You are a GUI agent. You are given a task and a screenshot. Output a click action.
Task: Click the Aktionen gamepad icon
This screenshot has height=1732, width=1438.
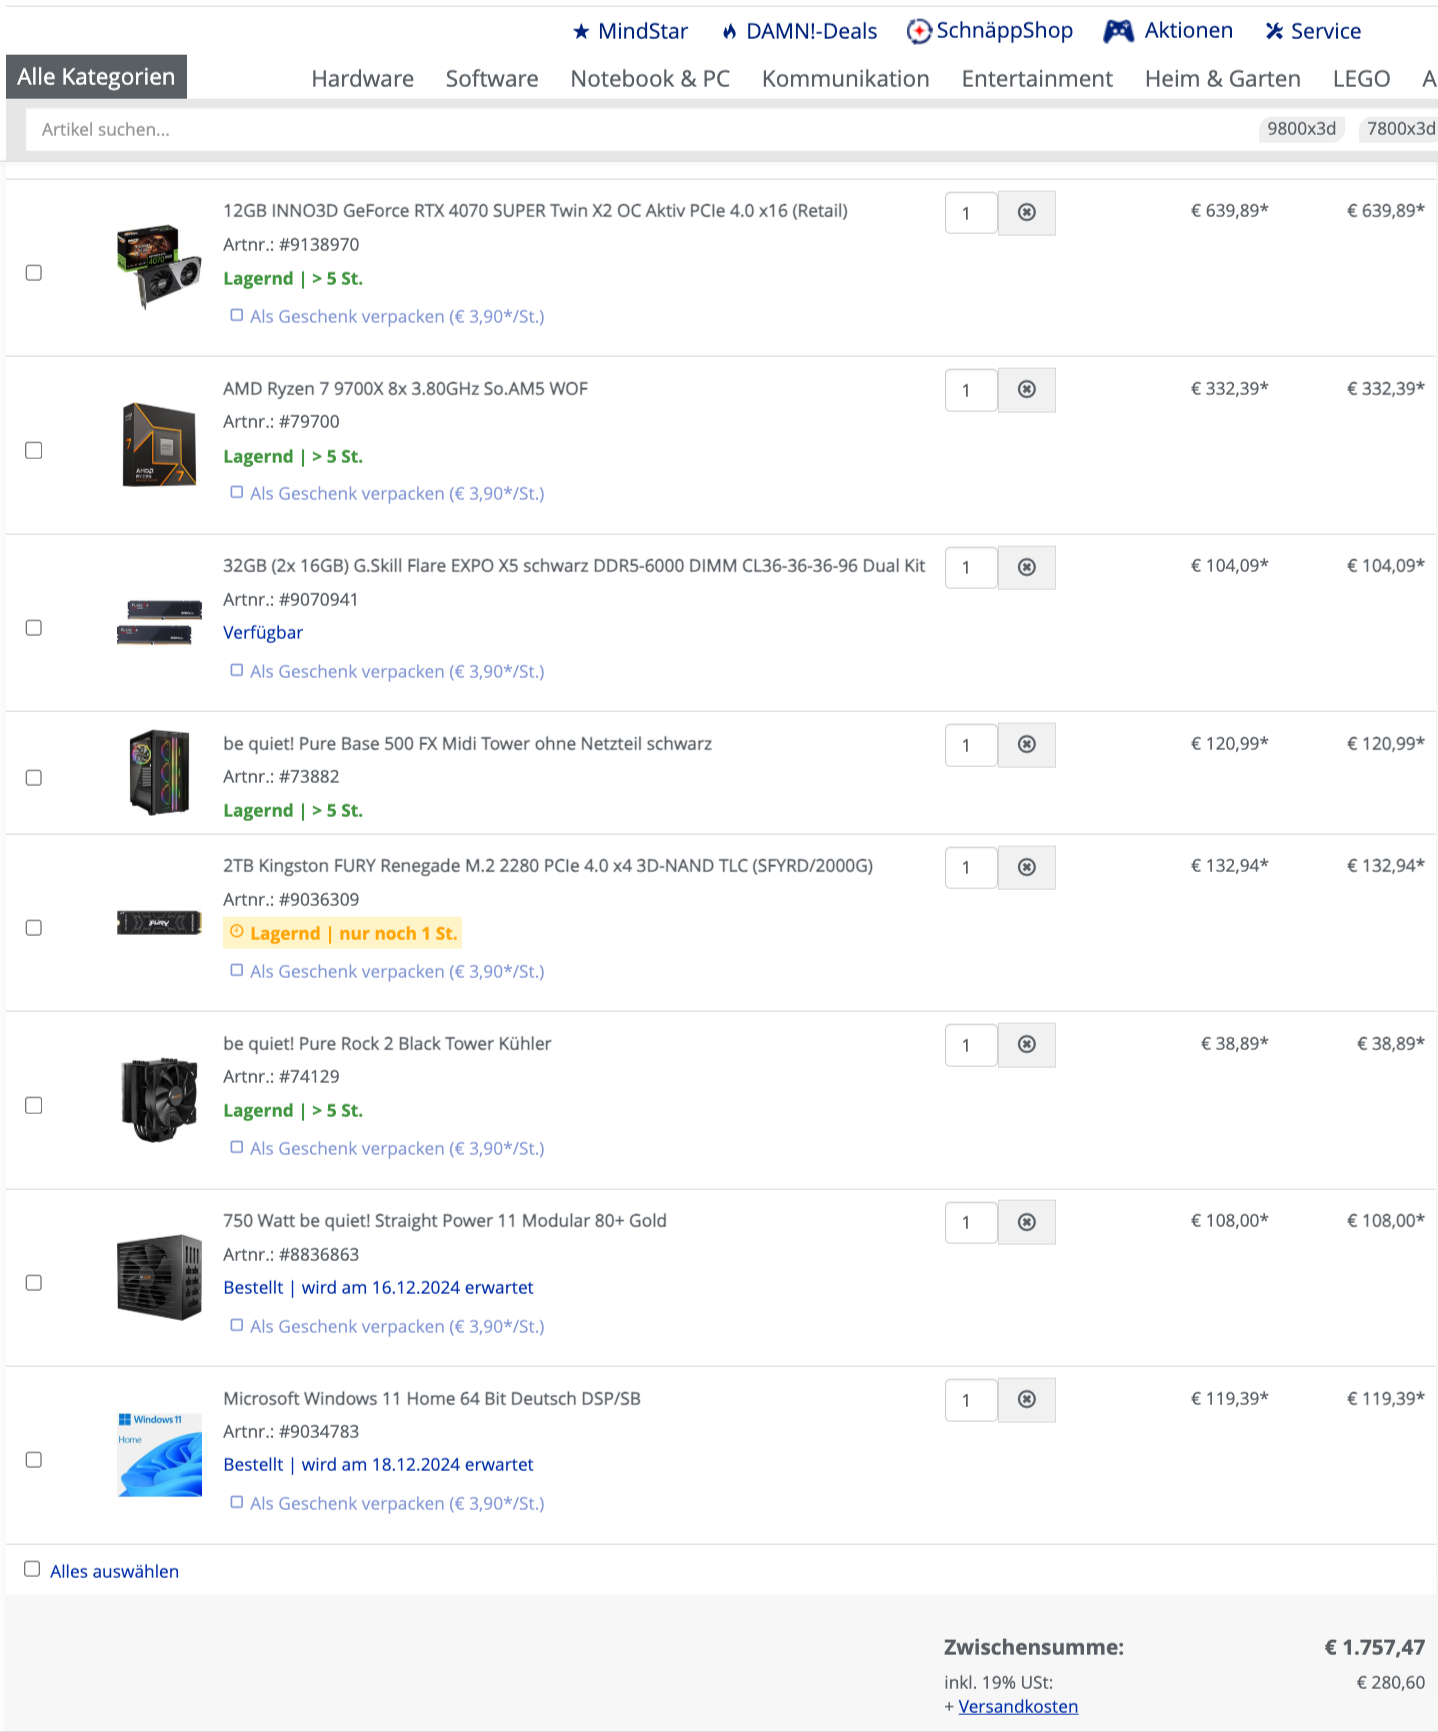coord(1118,31)
